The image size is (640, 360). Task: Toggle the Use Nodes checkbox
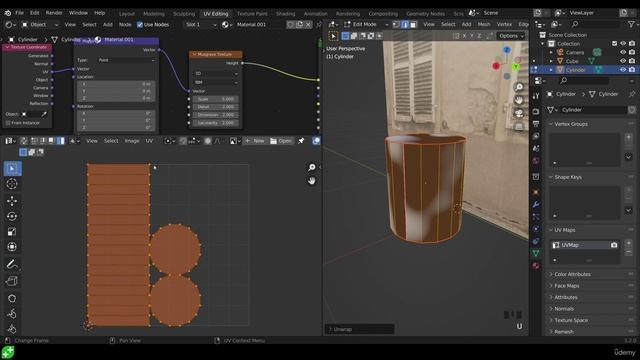click(140, 24)
